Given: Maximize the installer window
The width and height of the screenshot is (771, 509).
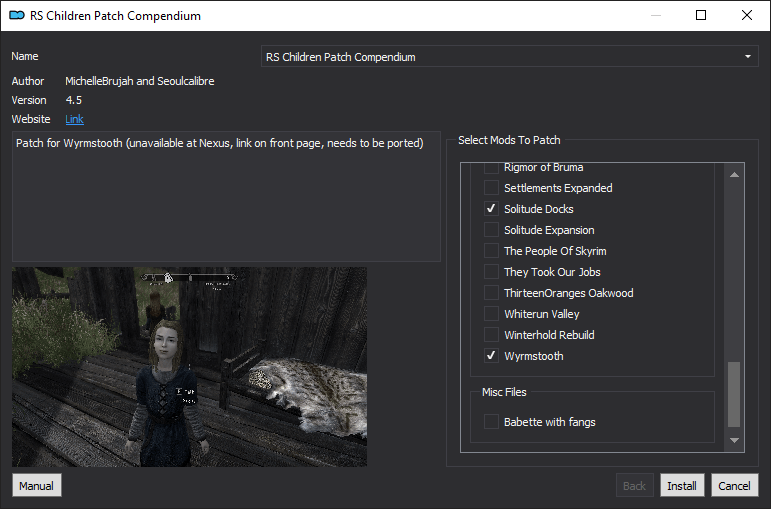Looking at the screenshot, I should point(701,15).
